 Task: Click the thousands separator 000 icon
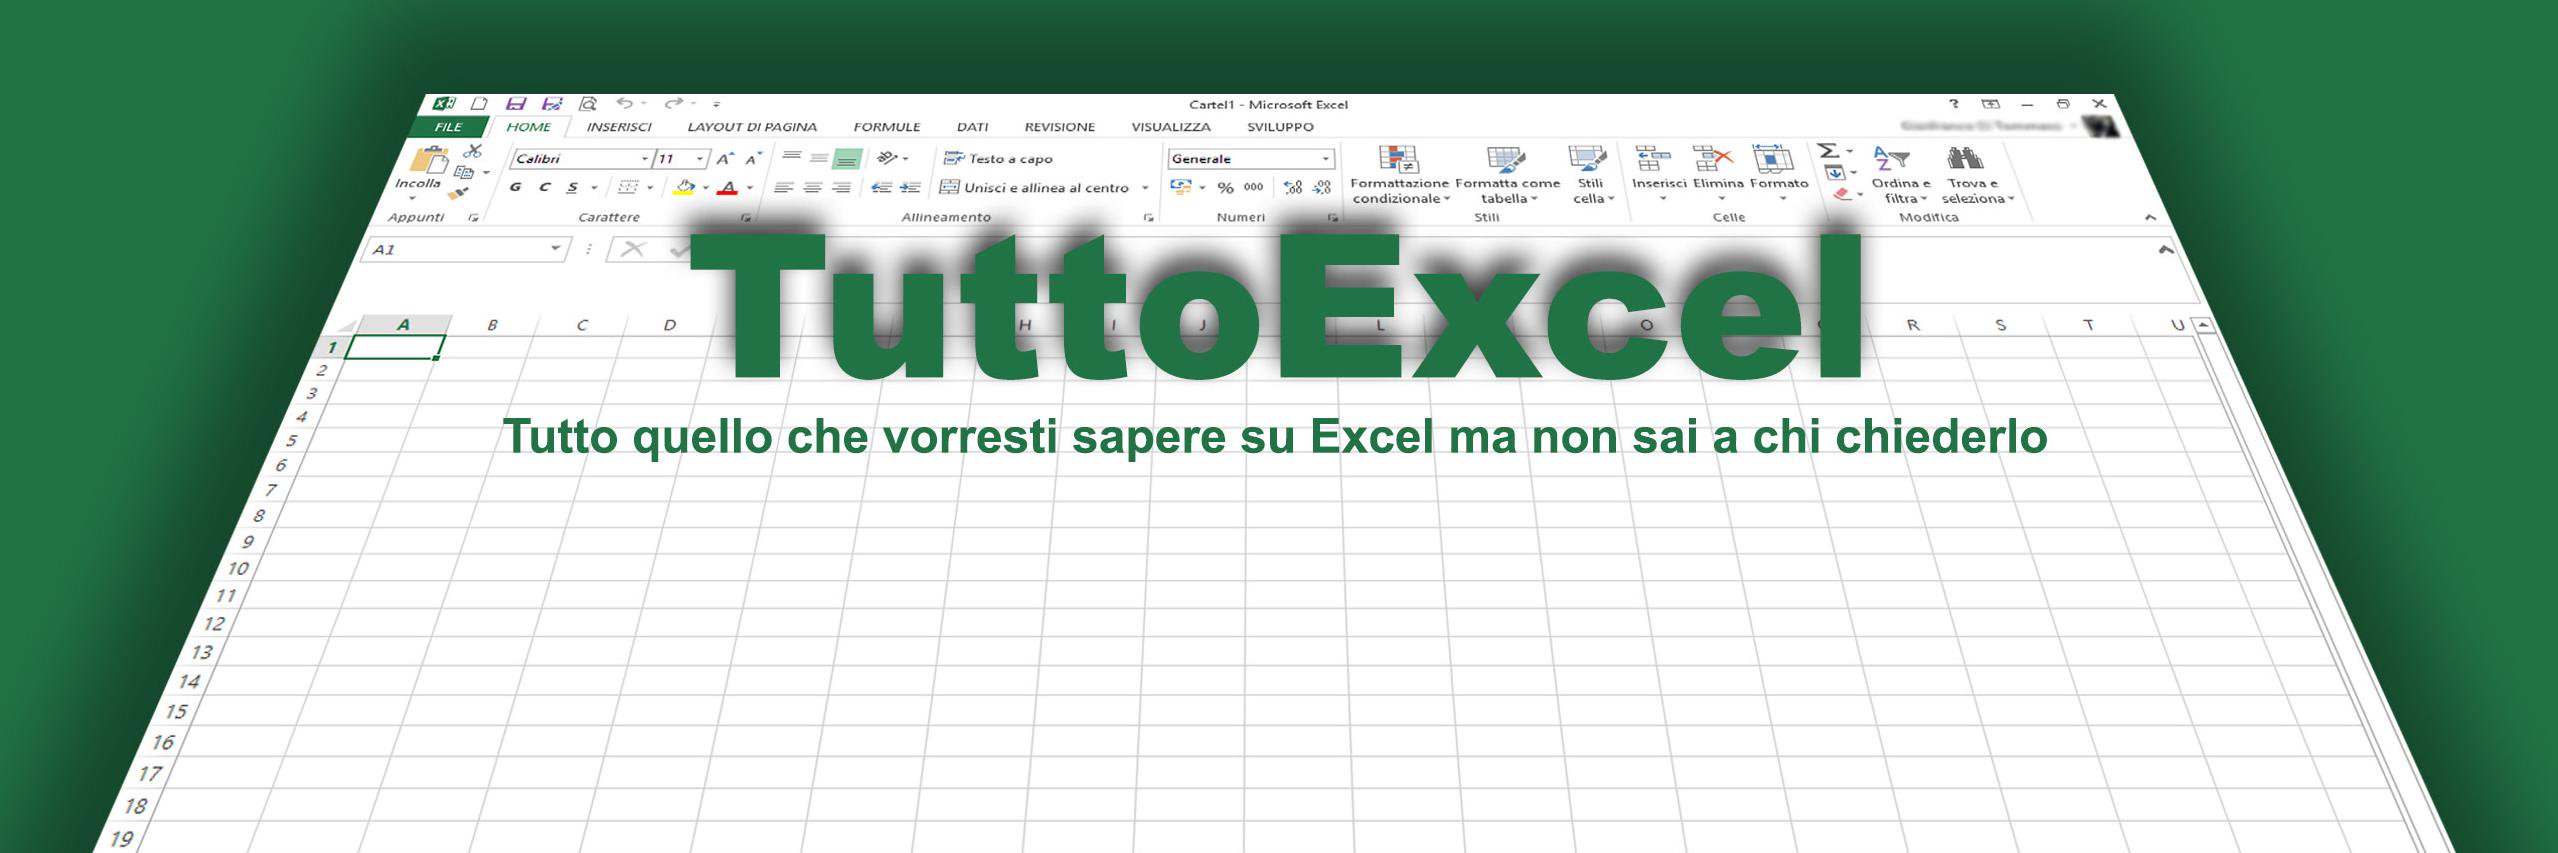[1253, 187]
